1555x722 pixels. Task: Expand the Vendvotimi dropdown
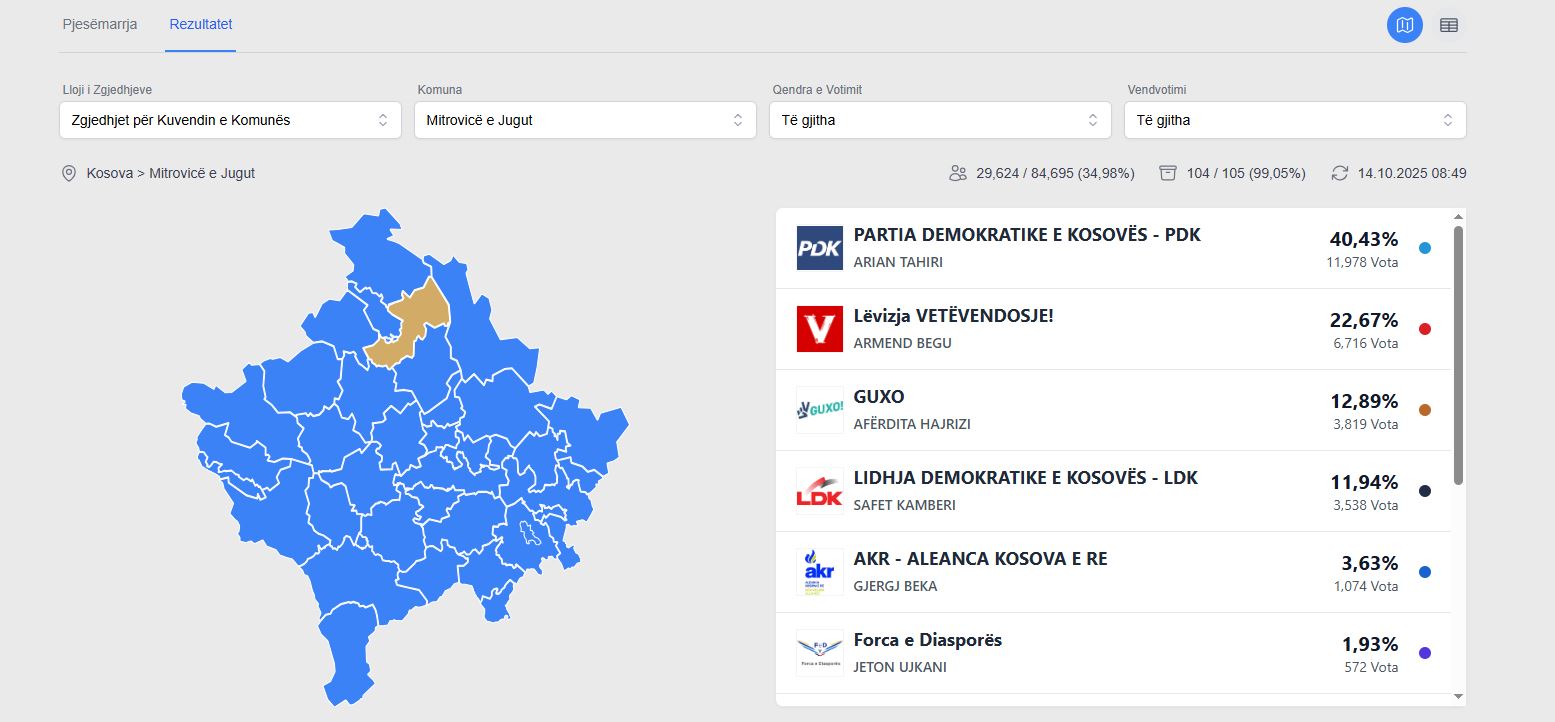click(x=1295, y=120)
